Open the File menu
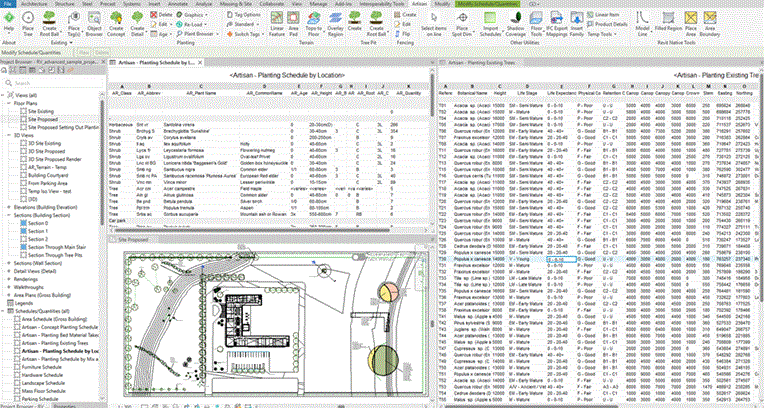764x408 pixels. pyautogui.click(x=9, y=4)
